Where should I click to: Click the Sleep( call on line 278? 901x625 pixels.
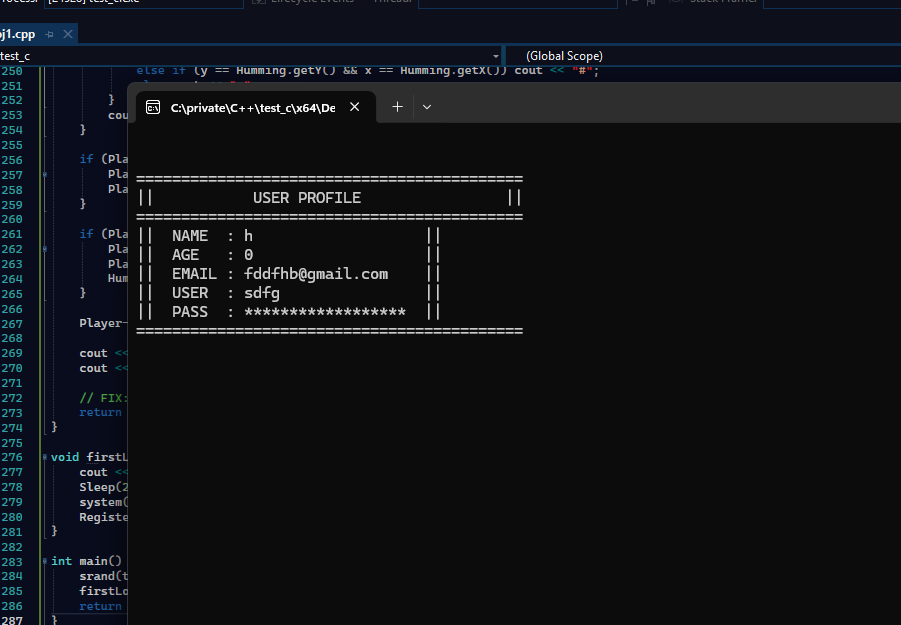pos(103,487)
